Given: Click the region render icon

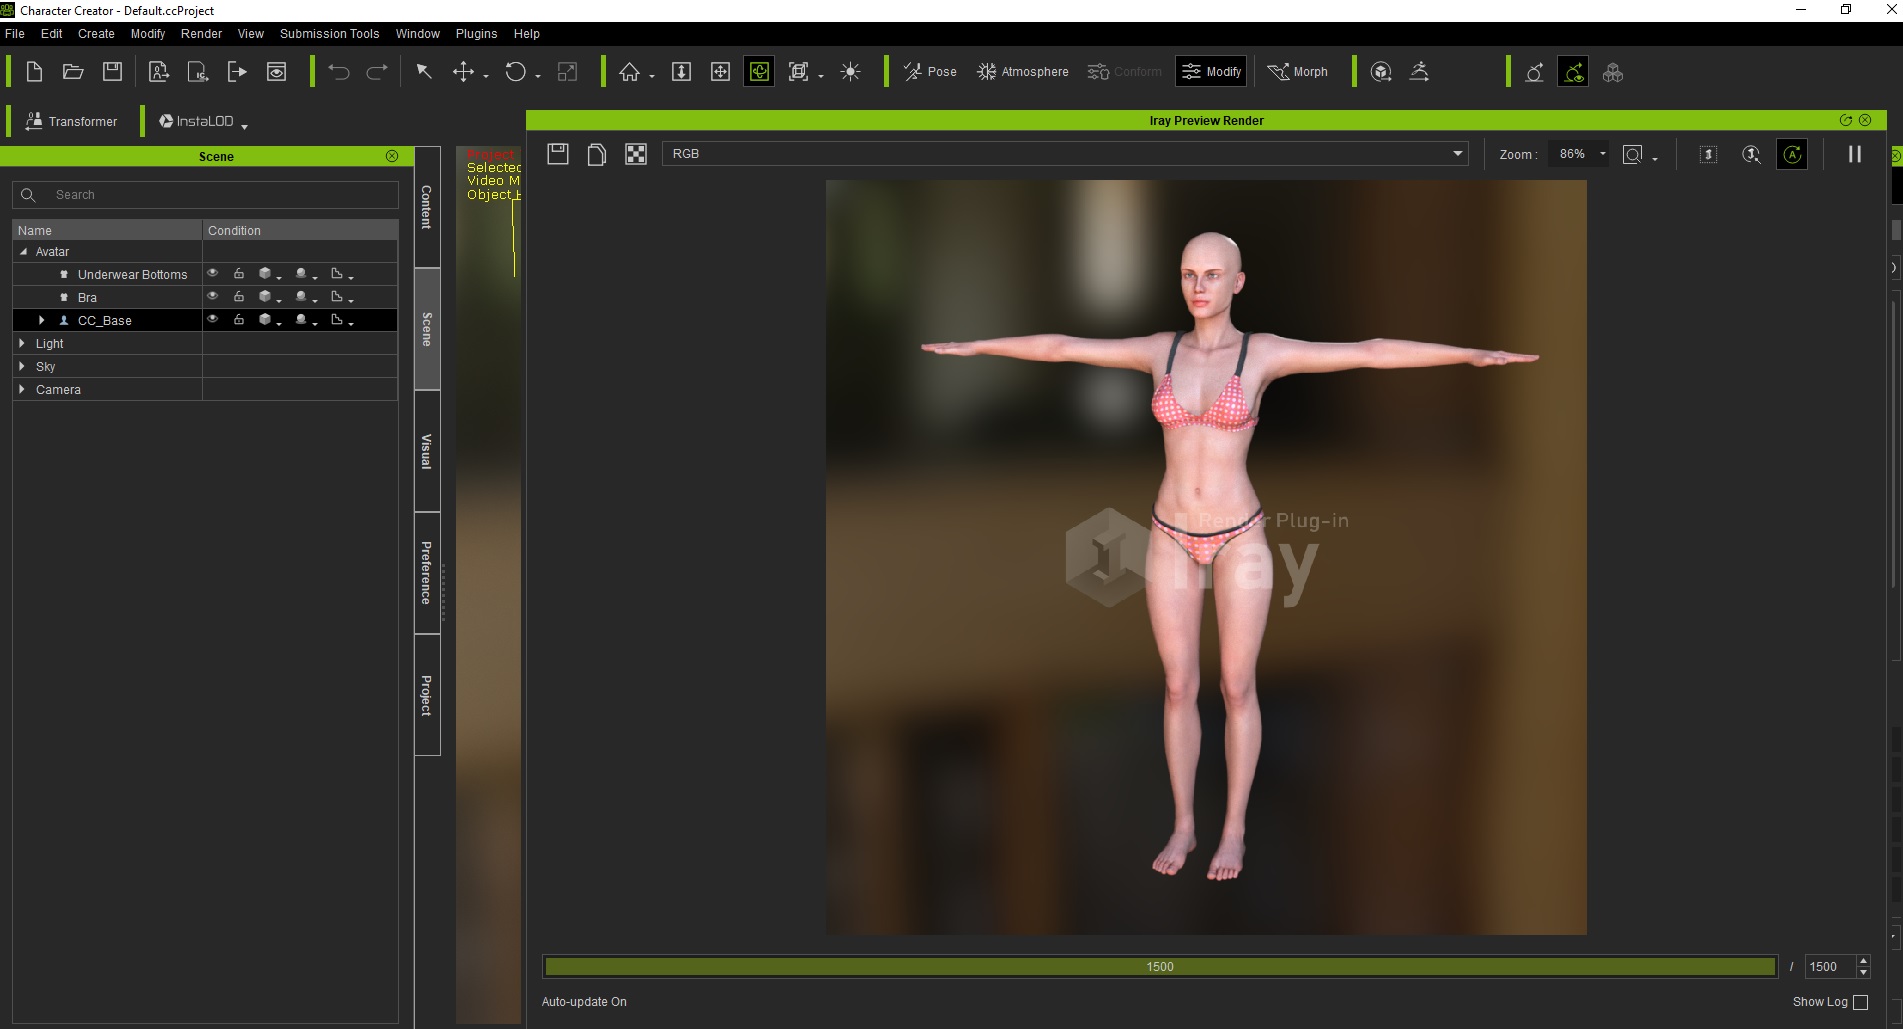Looking at the screenshot, I should click(x=1708, y=154).
